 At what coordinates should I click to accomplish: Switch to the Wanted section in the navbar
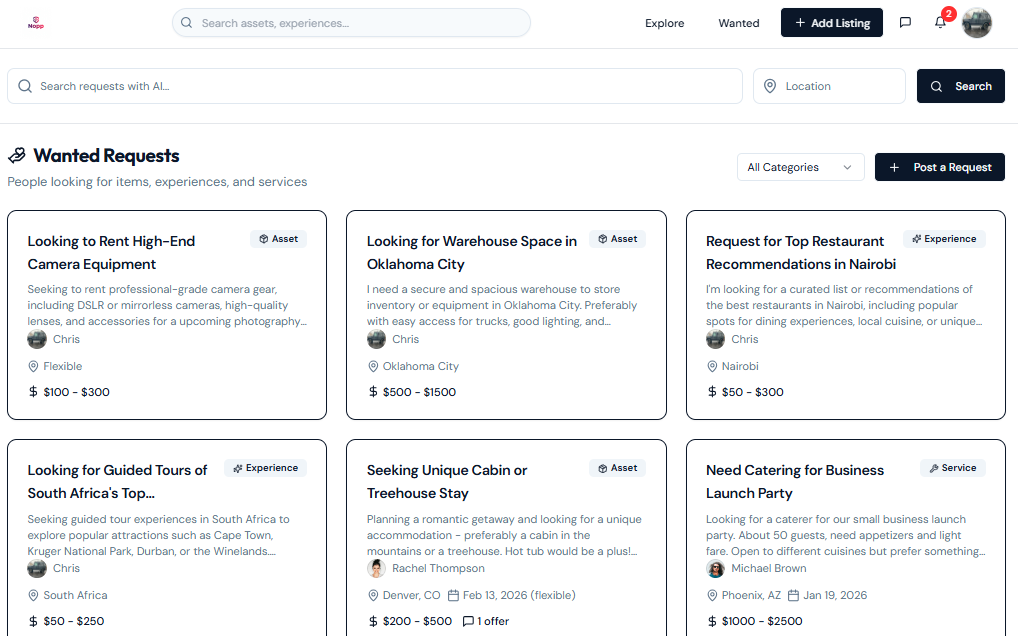739,22
